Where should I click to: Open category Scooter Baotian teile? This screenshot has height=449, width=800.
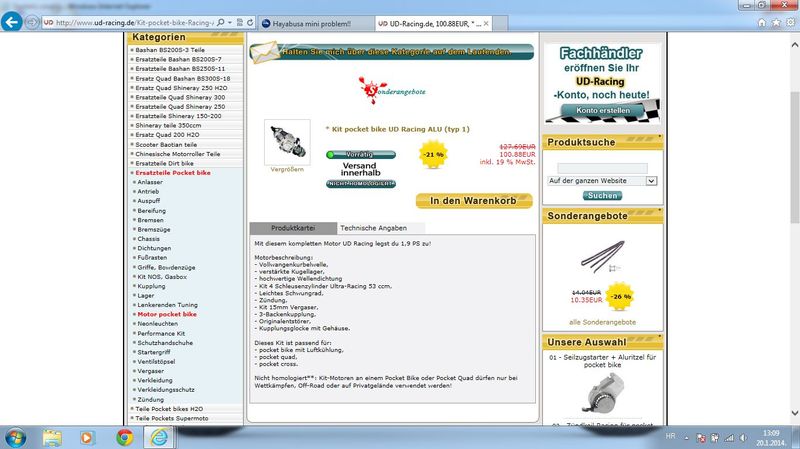[x=166, y=144]
